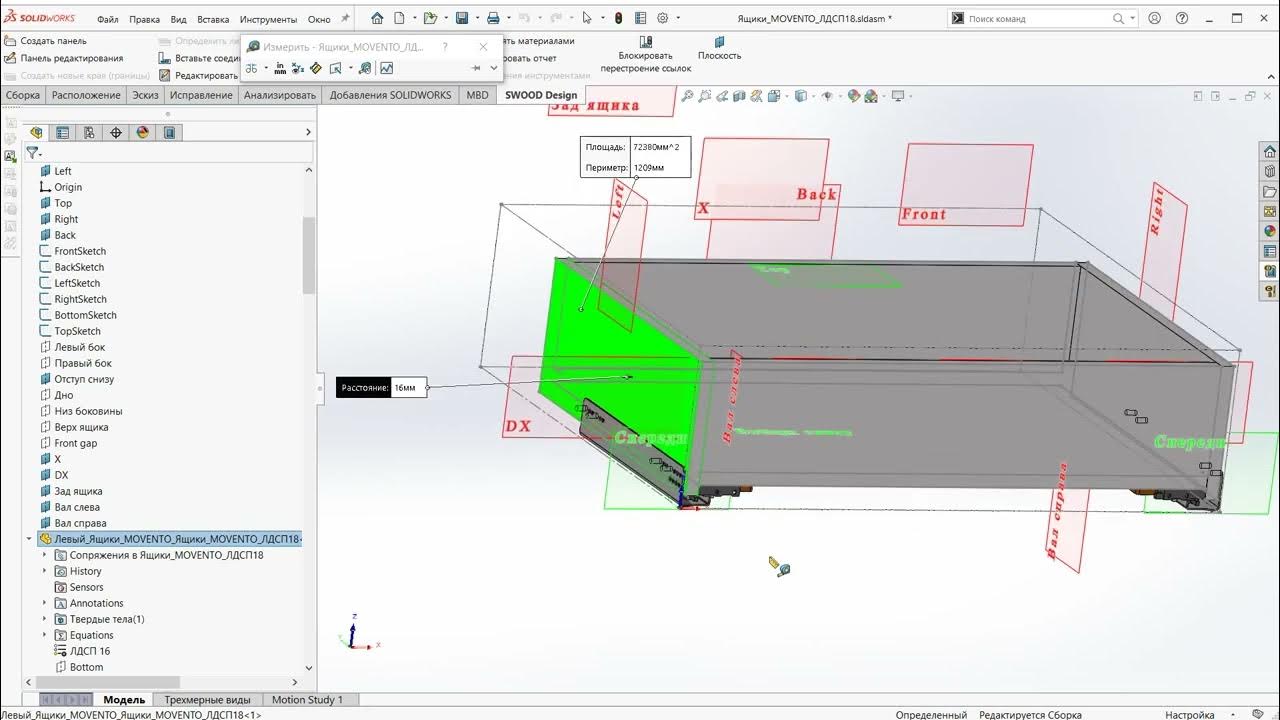The image size is (1280, 720).
Task: Click the Section View icon in the view toolbar
Action: (x=739, y=96)
